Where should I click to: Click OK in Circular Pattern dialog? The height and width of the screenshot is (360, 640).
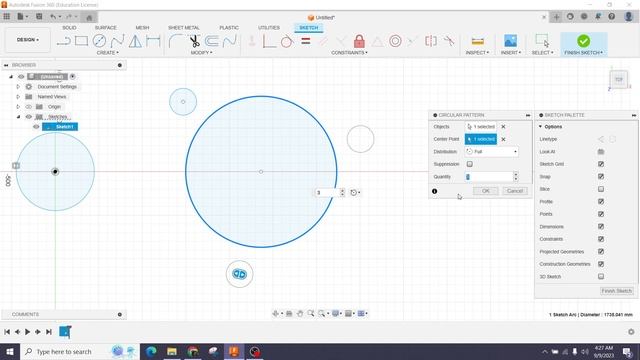point(485,191)
